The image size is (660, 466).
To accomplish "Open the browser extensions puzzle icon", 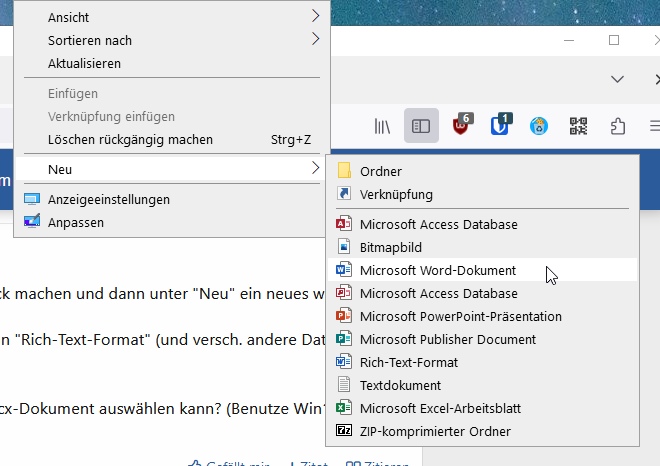I will tap(617, 126).
